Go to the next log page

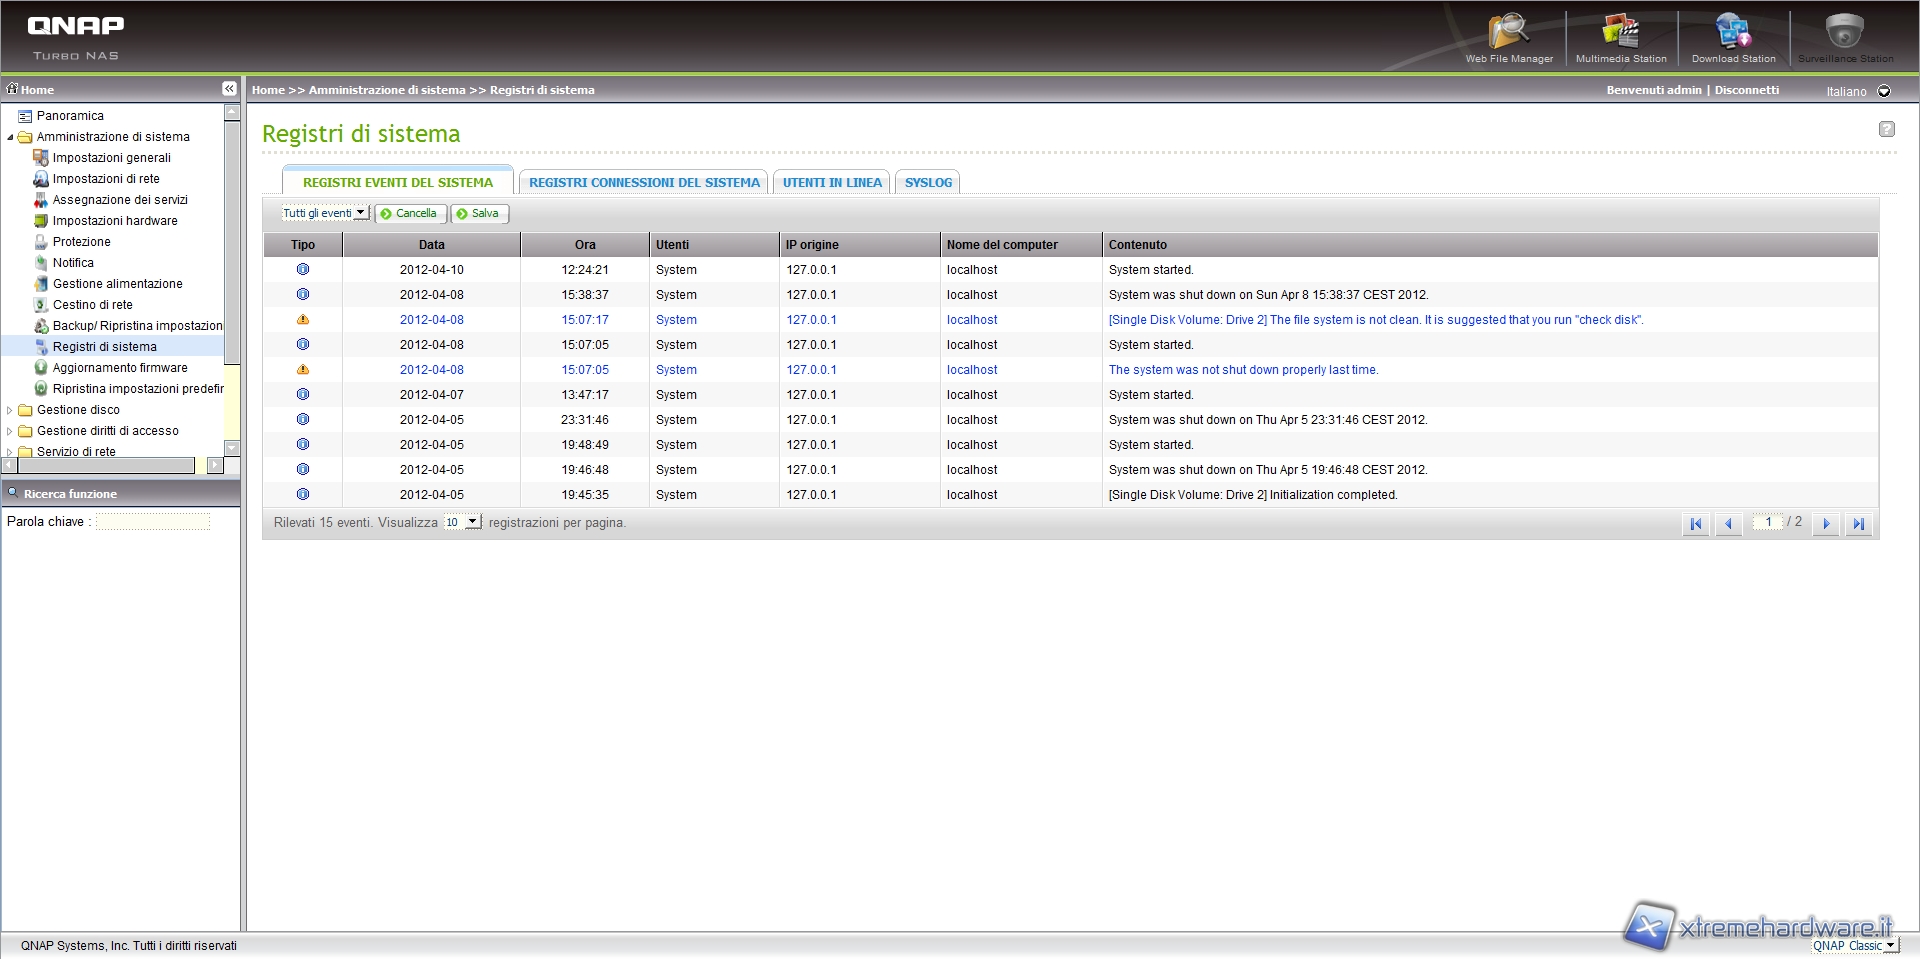click(1826, 523)
